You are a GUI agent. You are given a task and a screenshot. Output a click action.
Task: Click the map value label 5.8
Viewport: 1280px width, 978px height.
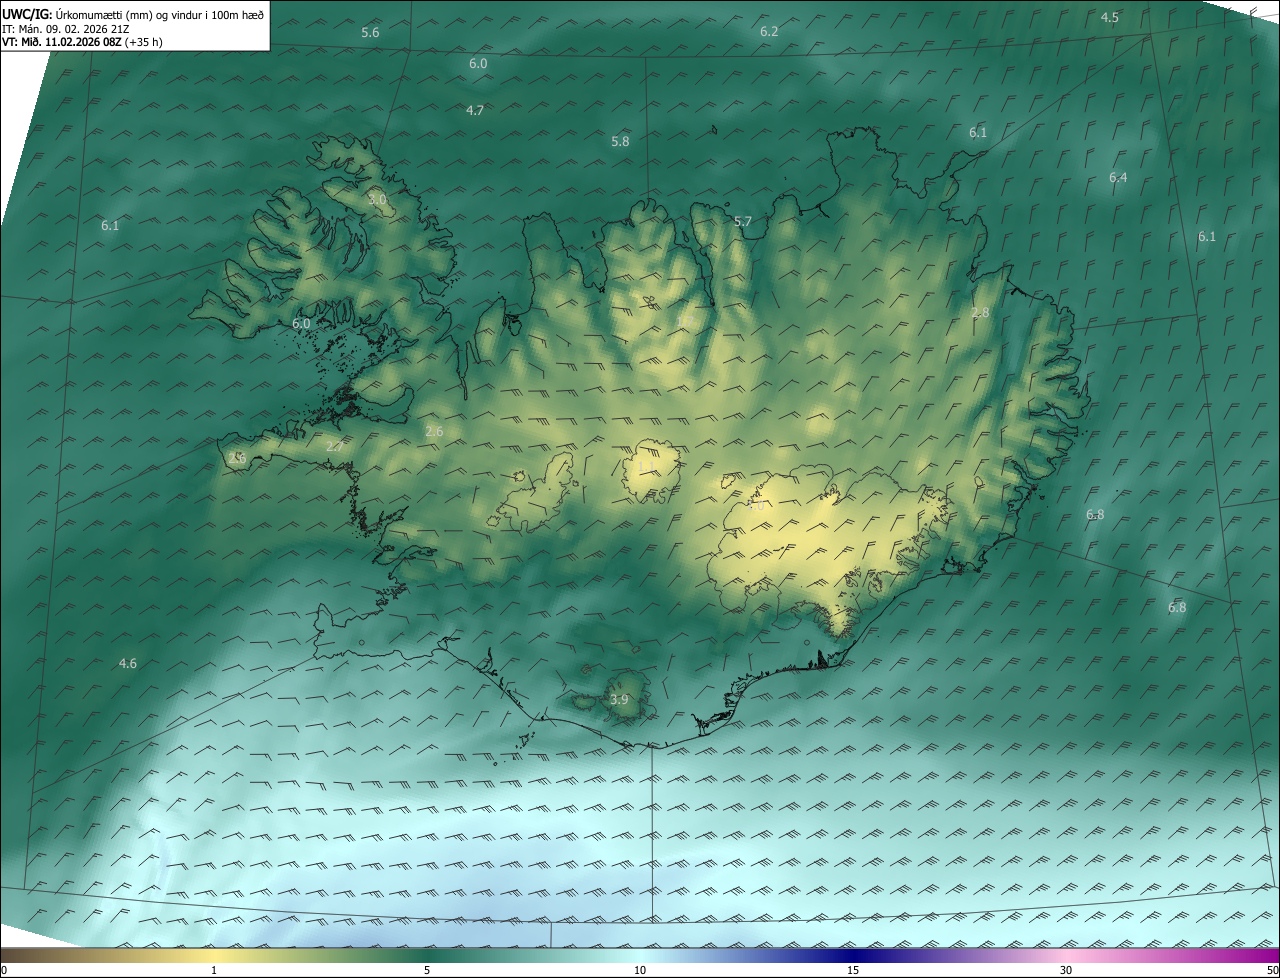620,142
